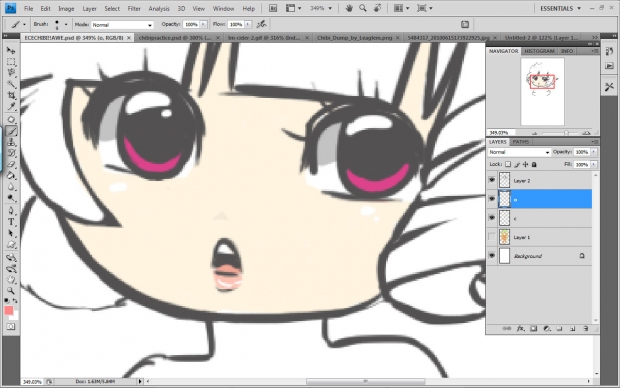The image size is (620, 388).
Task: Show Layer 1 visibility
Action: coord(492,237)
